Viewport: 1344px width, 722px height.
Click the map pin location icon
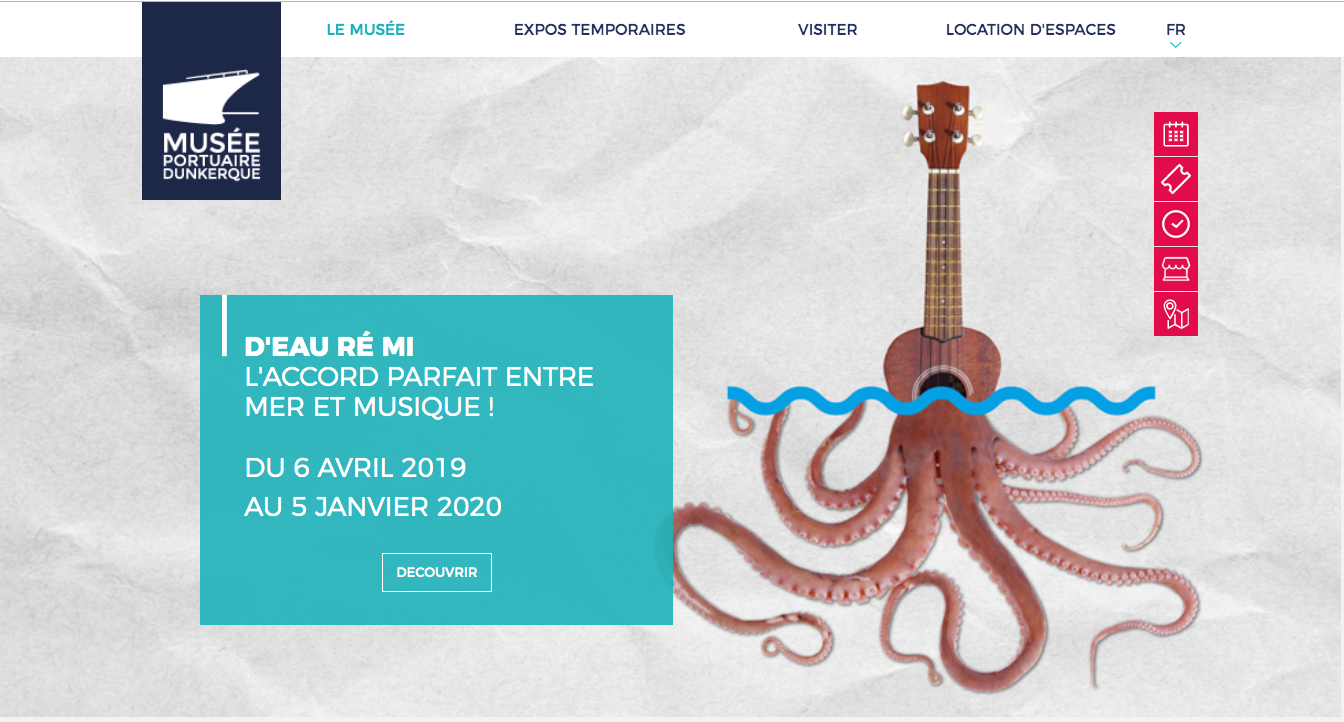click(x=1176, y=314)
